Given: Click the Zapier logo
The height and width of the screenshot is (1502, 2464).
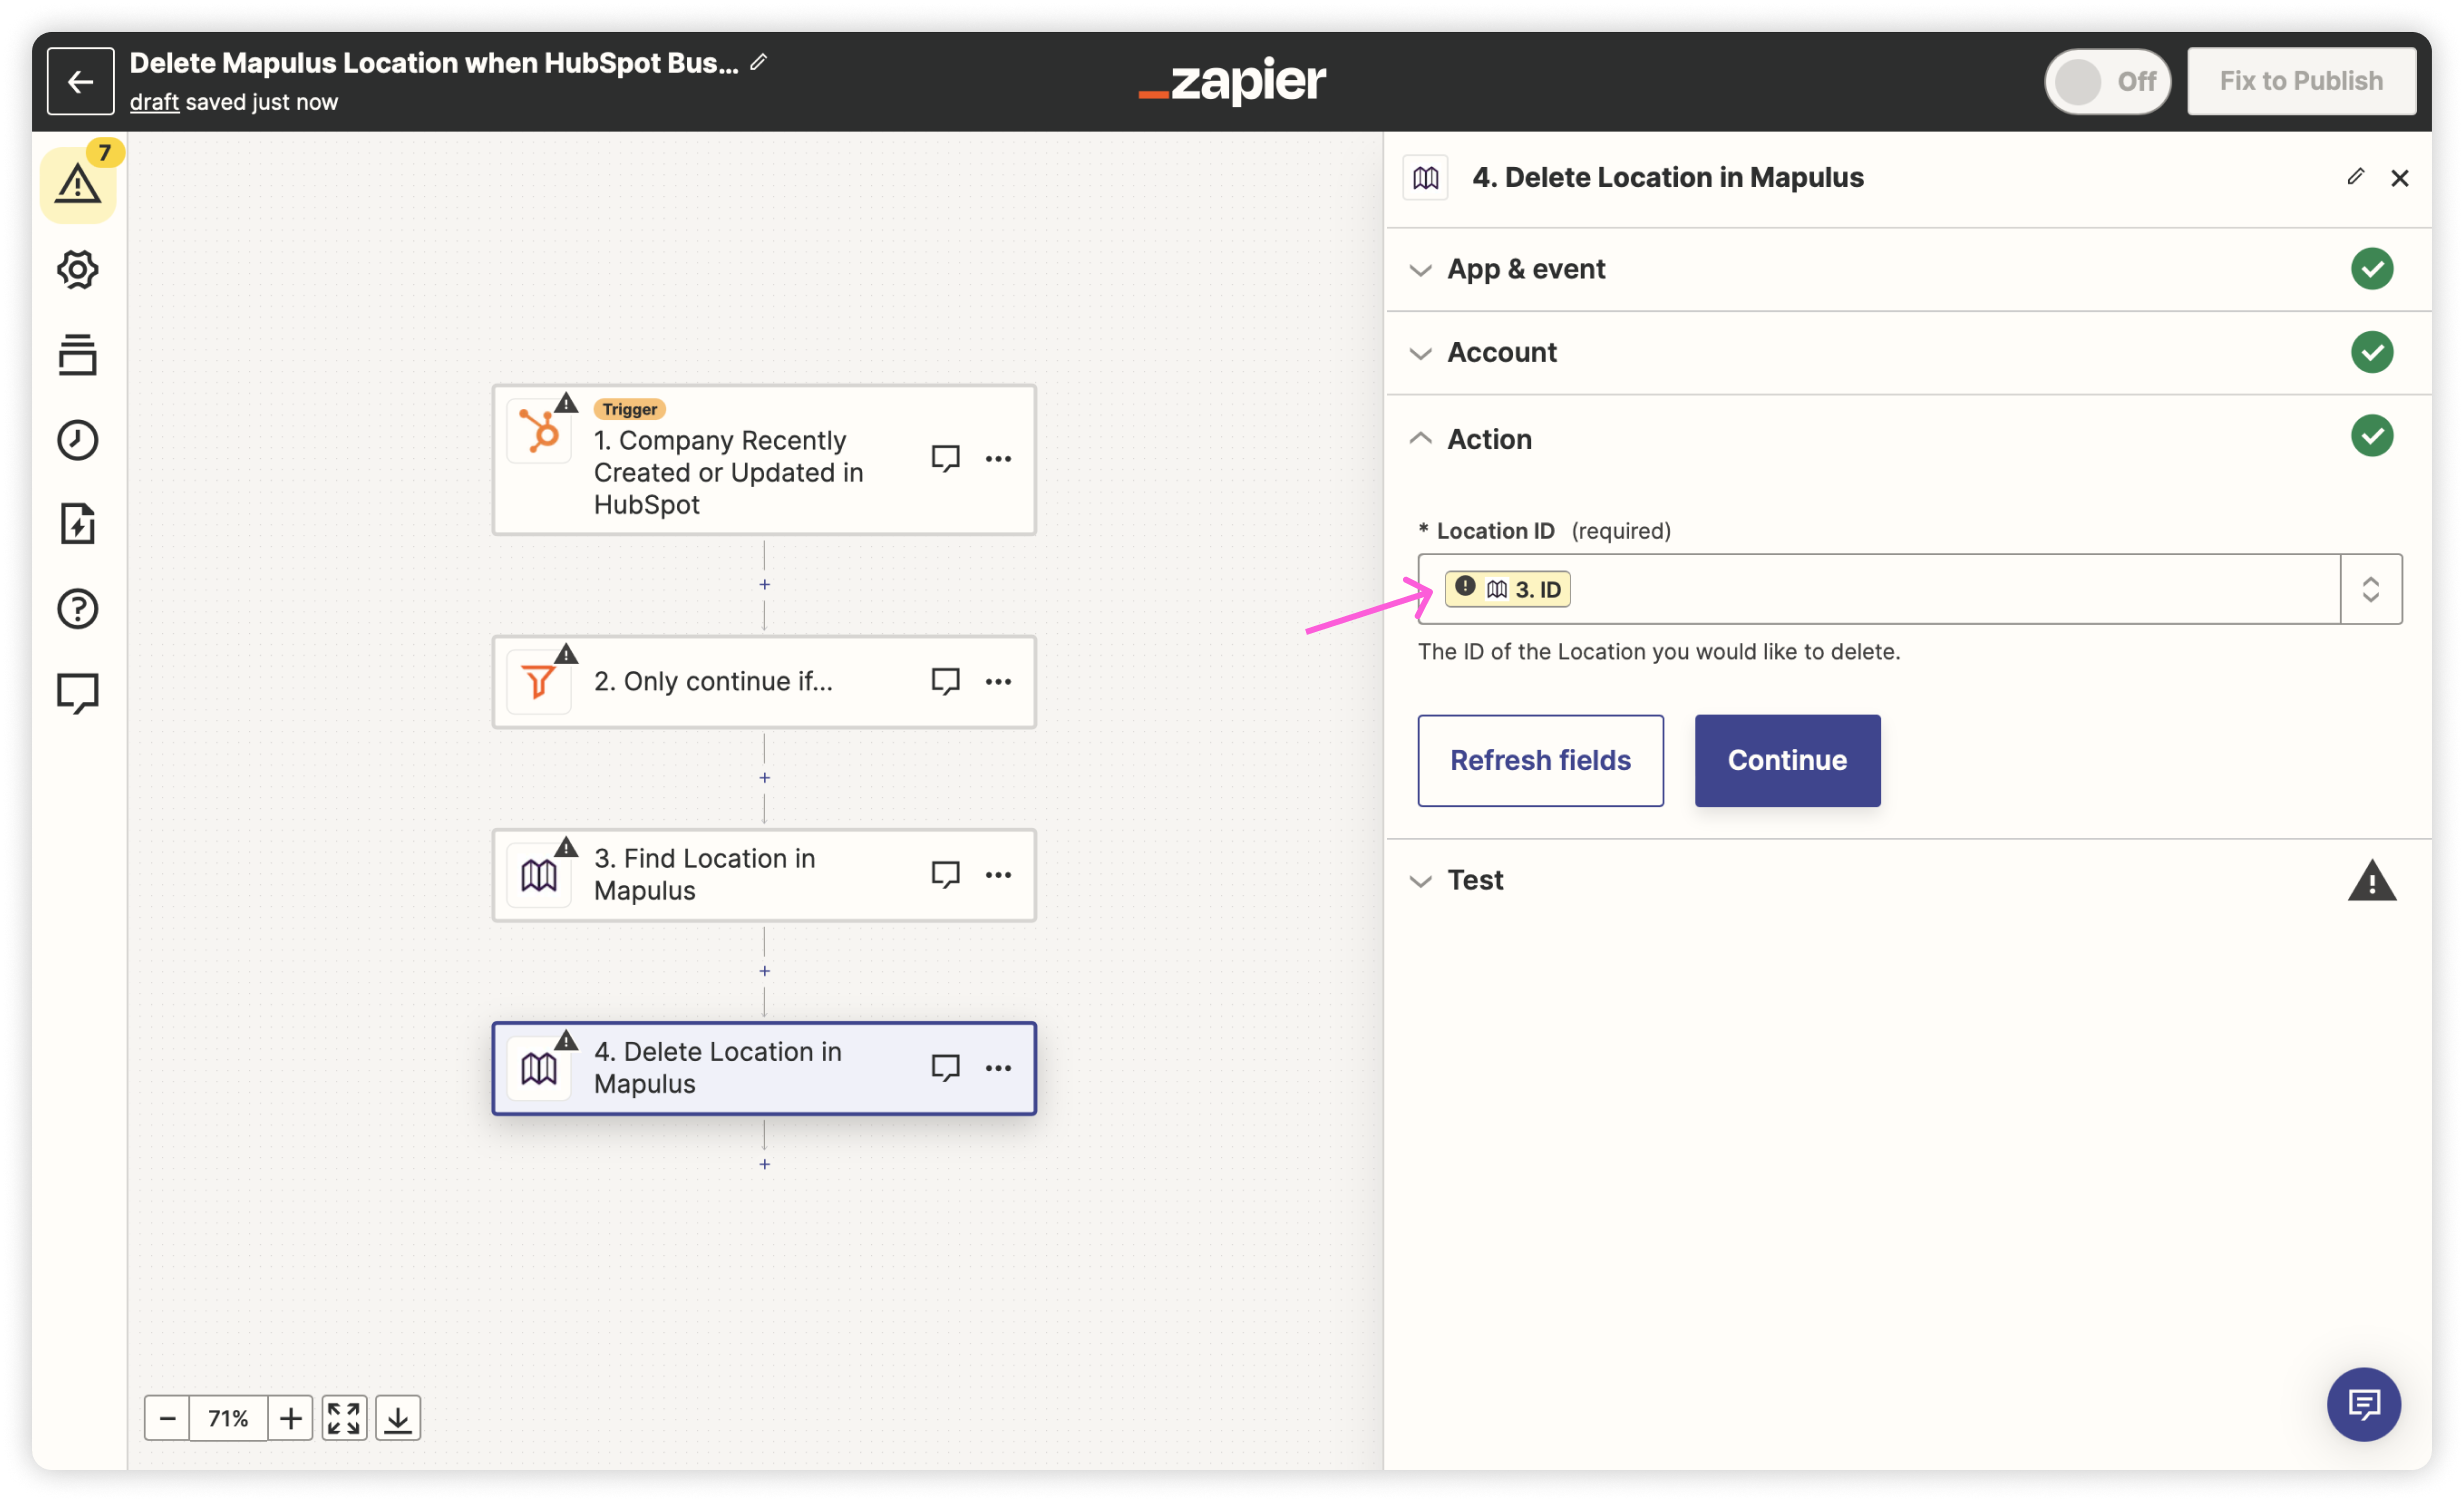Looking at the screenshot, I should pos(1232,81).
